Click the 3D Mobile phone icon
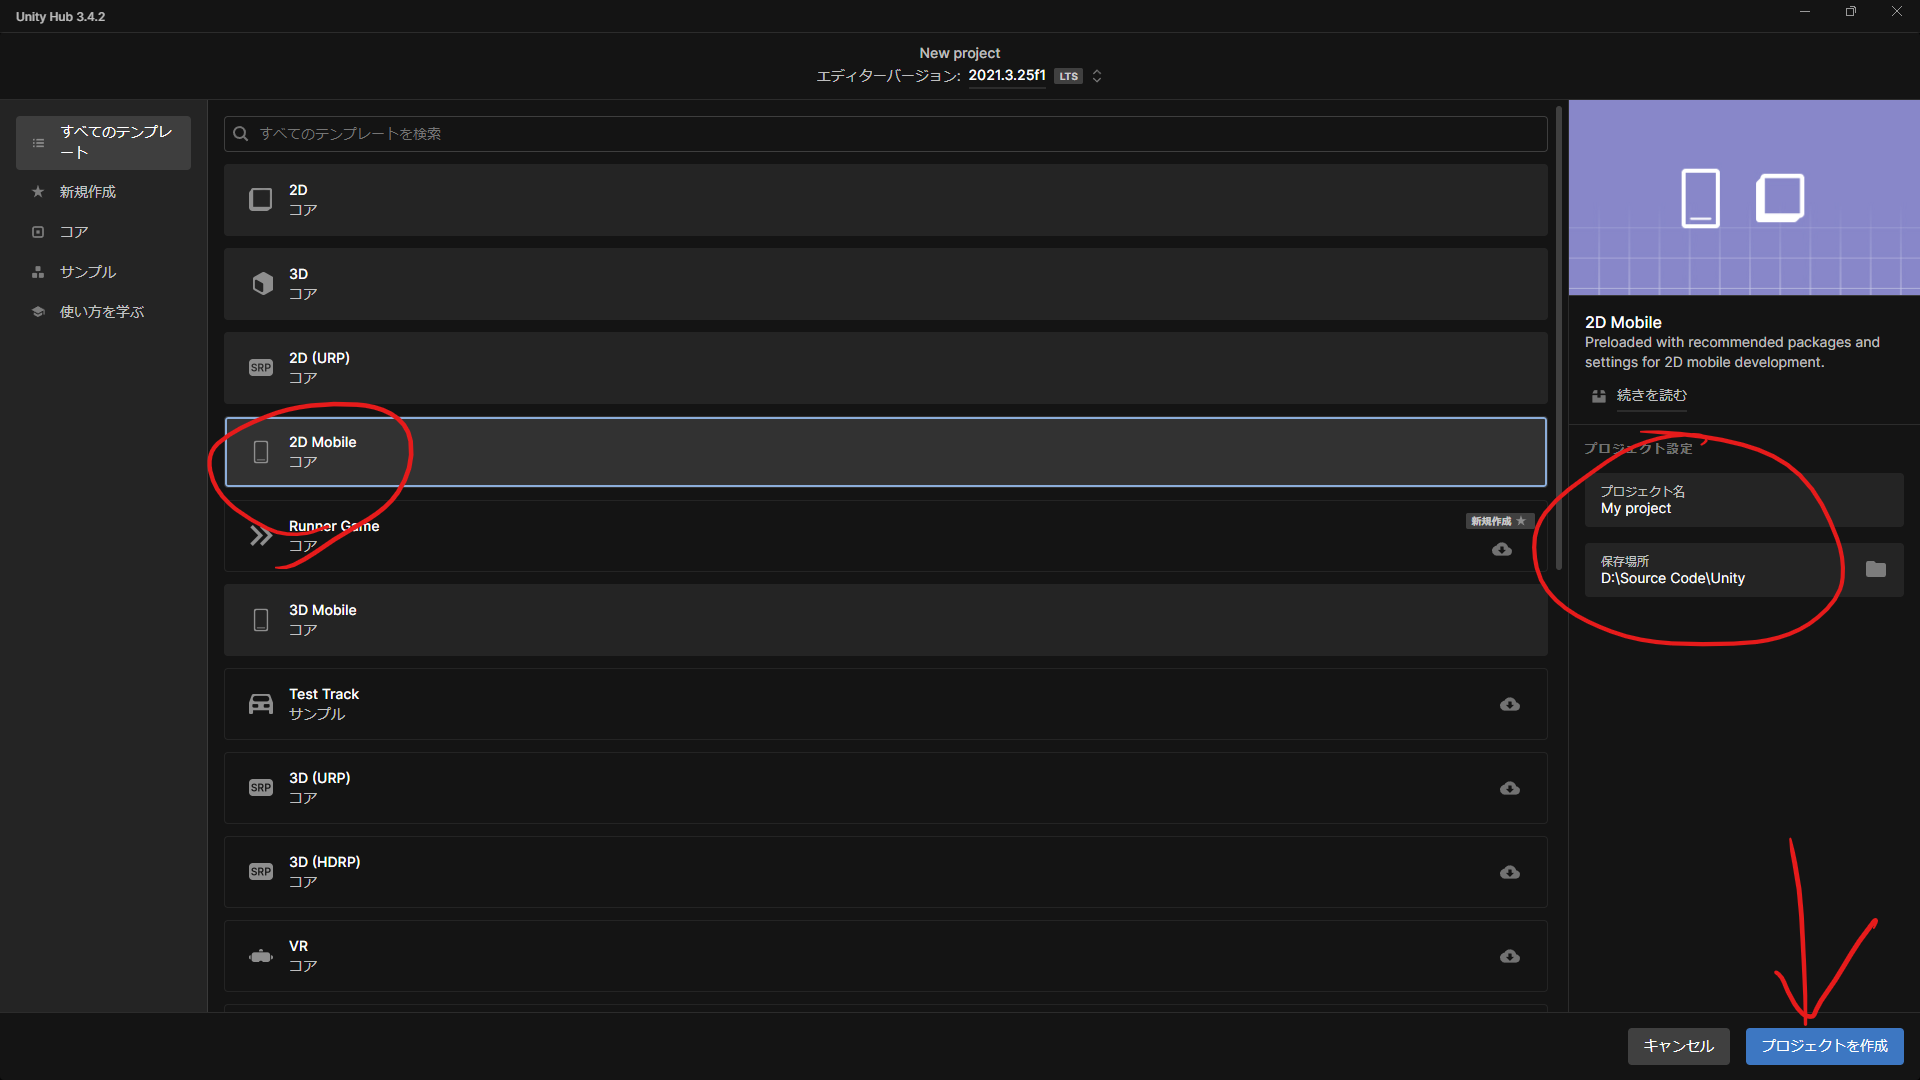Viewport: 1920px width, 1080px height. pos(261,620)
